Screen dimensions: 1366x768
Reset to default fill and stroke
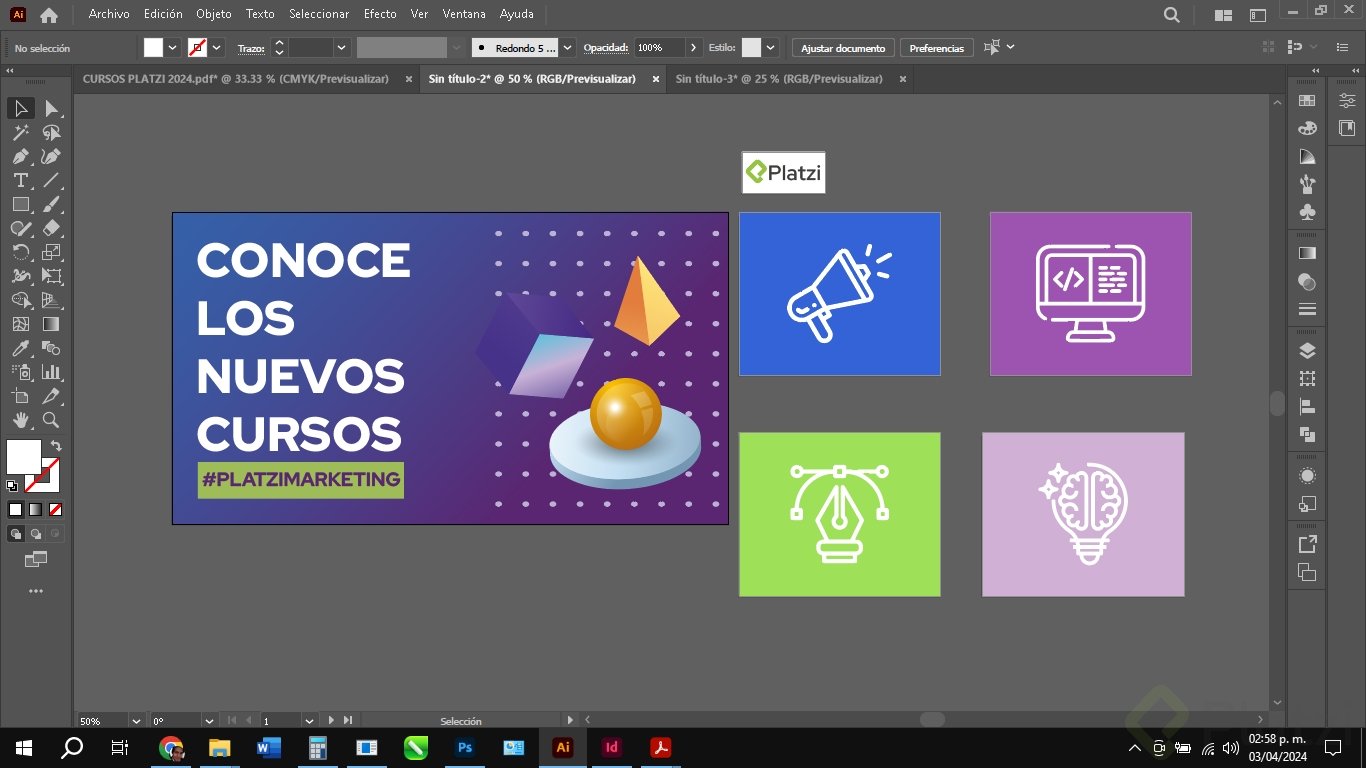(12, 486)
